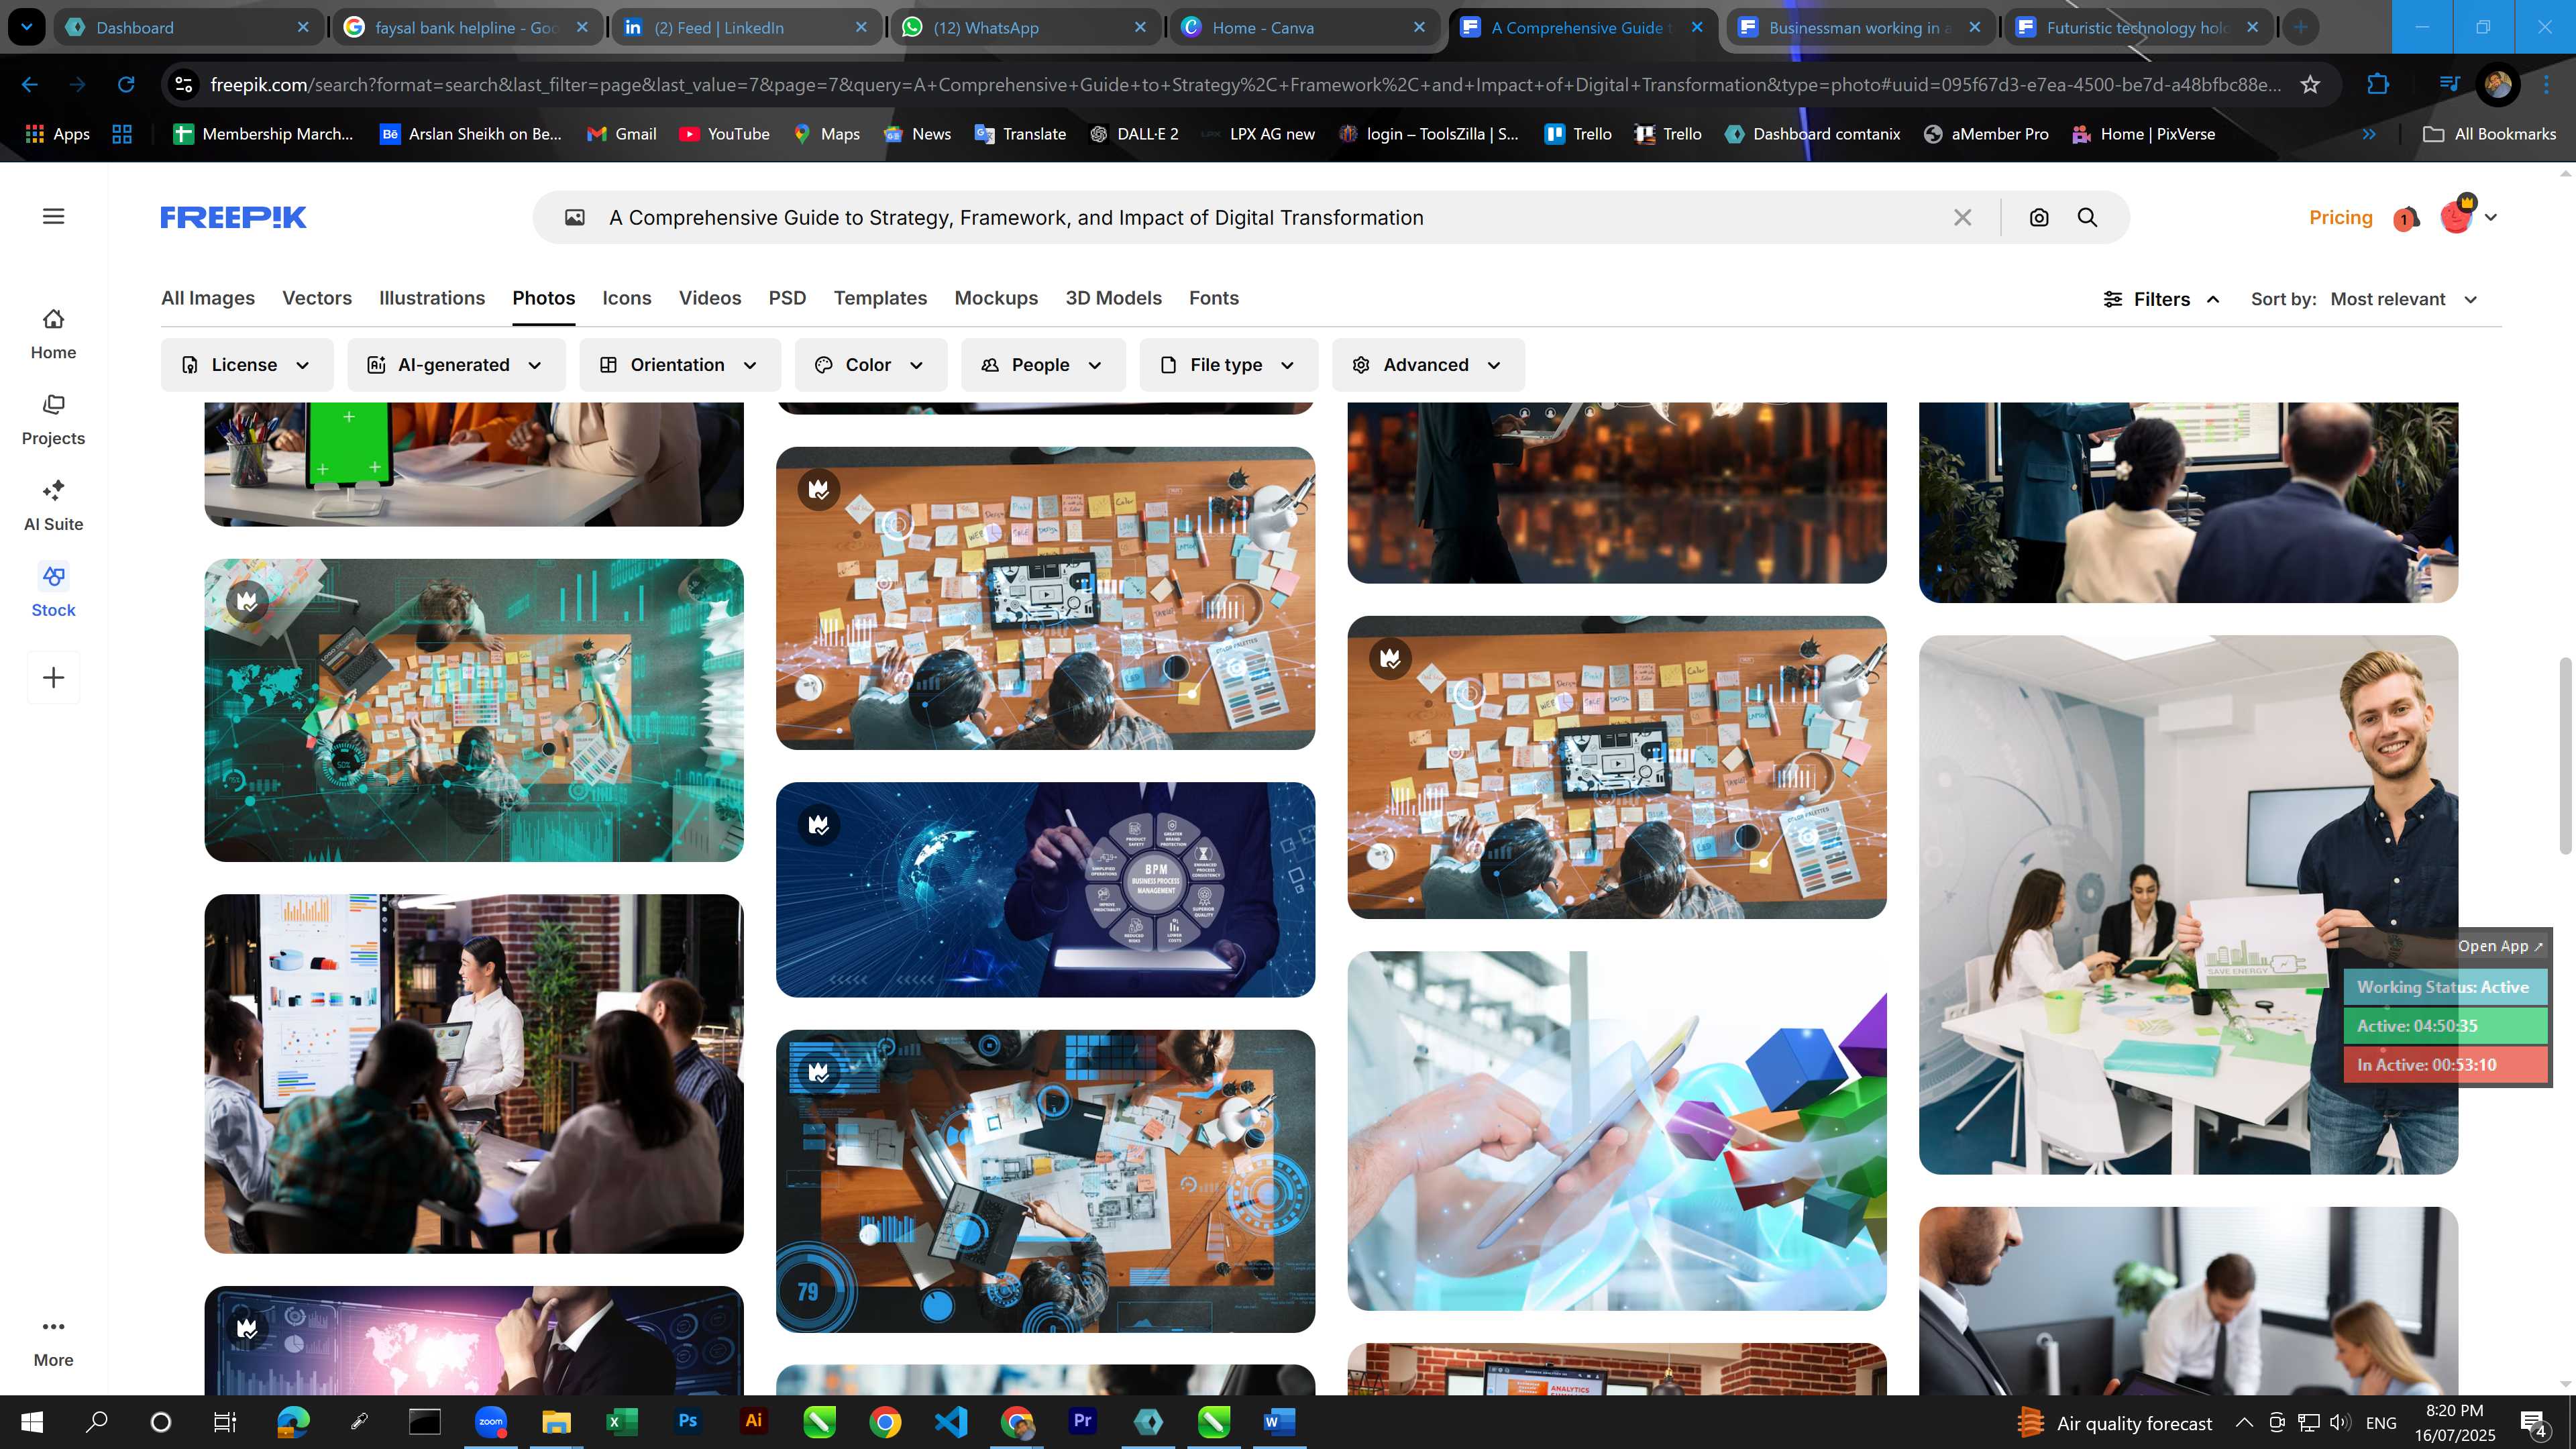The image size is (2576, 1449).
Task: View site information icon in address bar
Action: pos(184,85)
